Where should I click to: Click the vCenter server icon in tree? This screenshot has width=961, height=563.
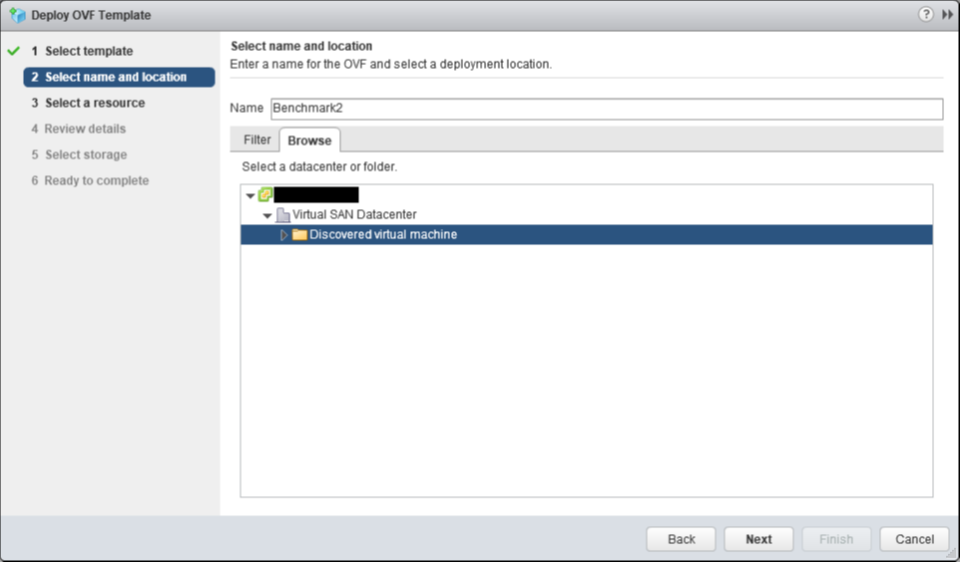265,195
